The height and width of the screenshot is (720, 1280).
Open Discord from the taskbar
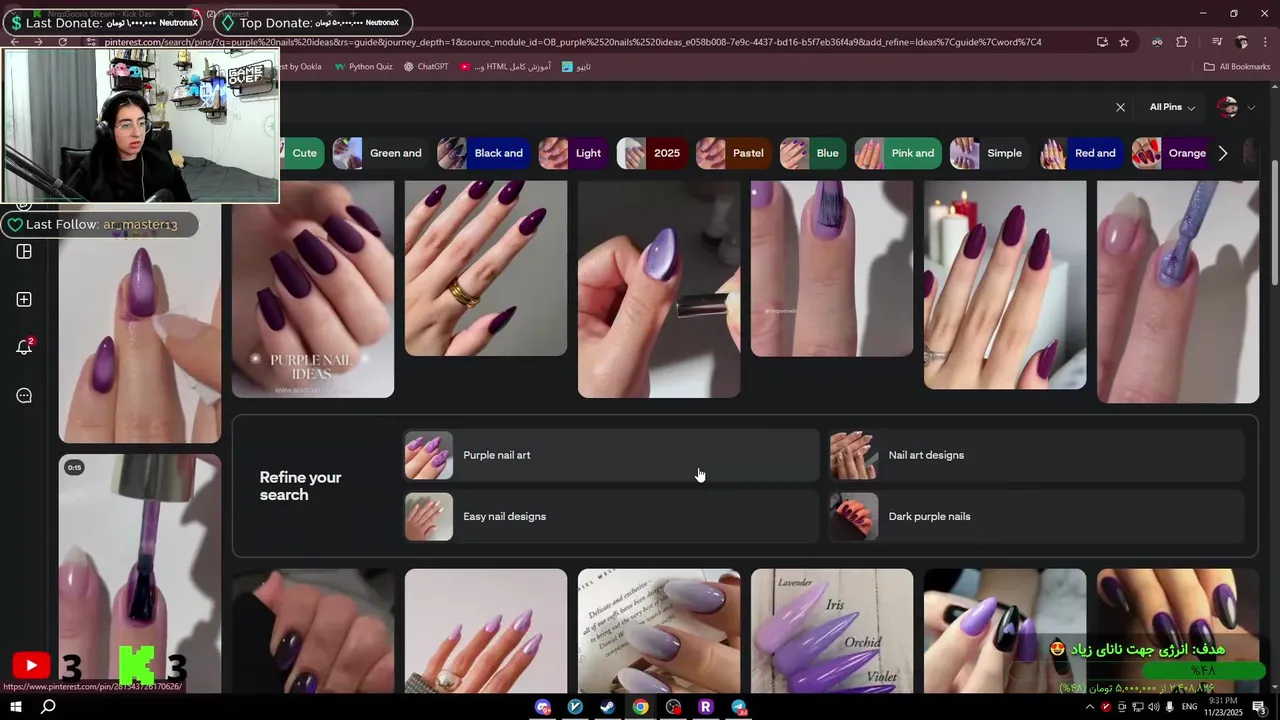coord(543,707)
